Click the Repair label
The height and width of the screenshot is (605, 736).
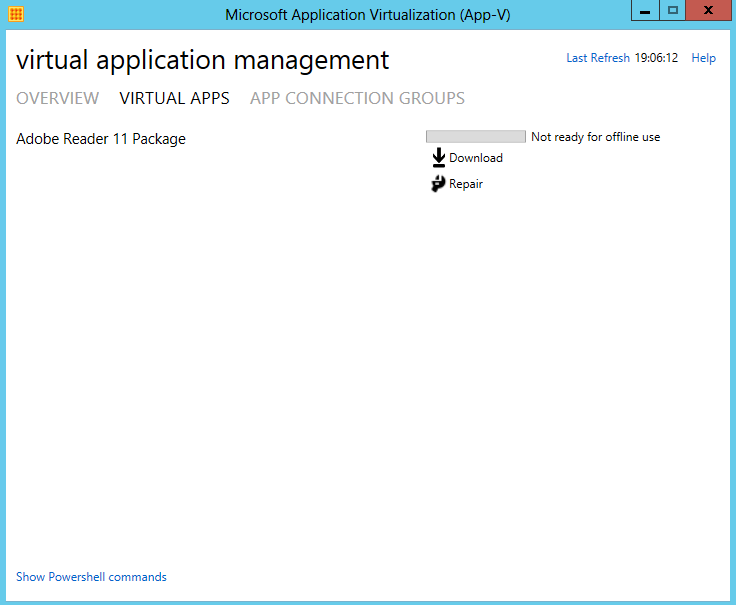click(466, 184)
